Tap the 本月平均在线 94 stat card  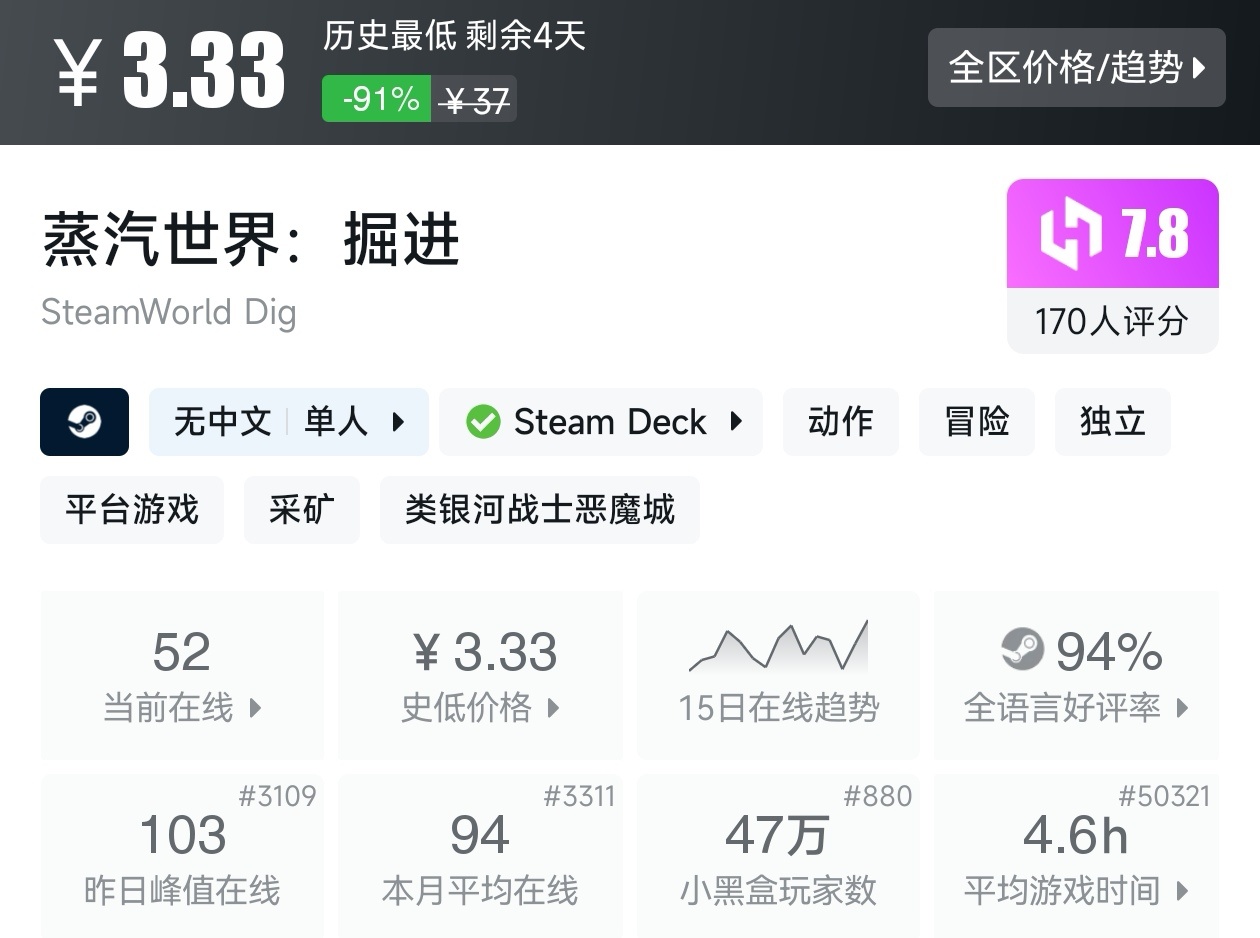tap(480, 856)
